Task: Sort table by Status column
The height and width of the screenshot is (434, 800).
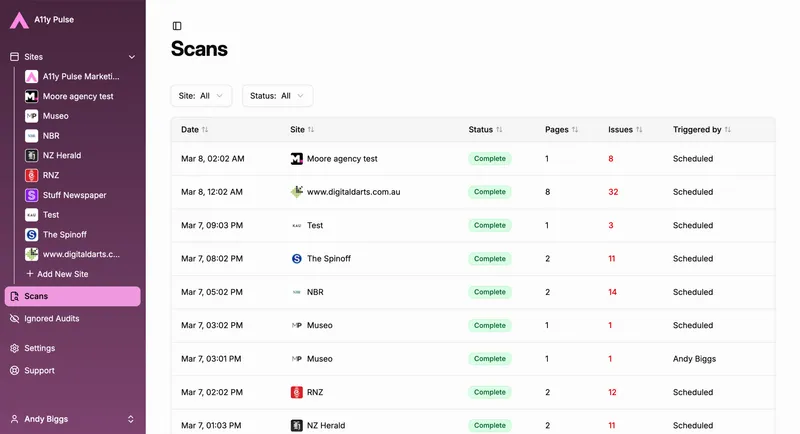Action: point(485,130)
